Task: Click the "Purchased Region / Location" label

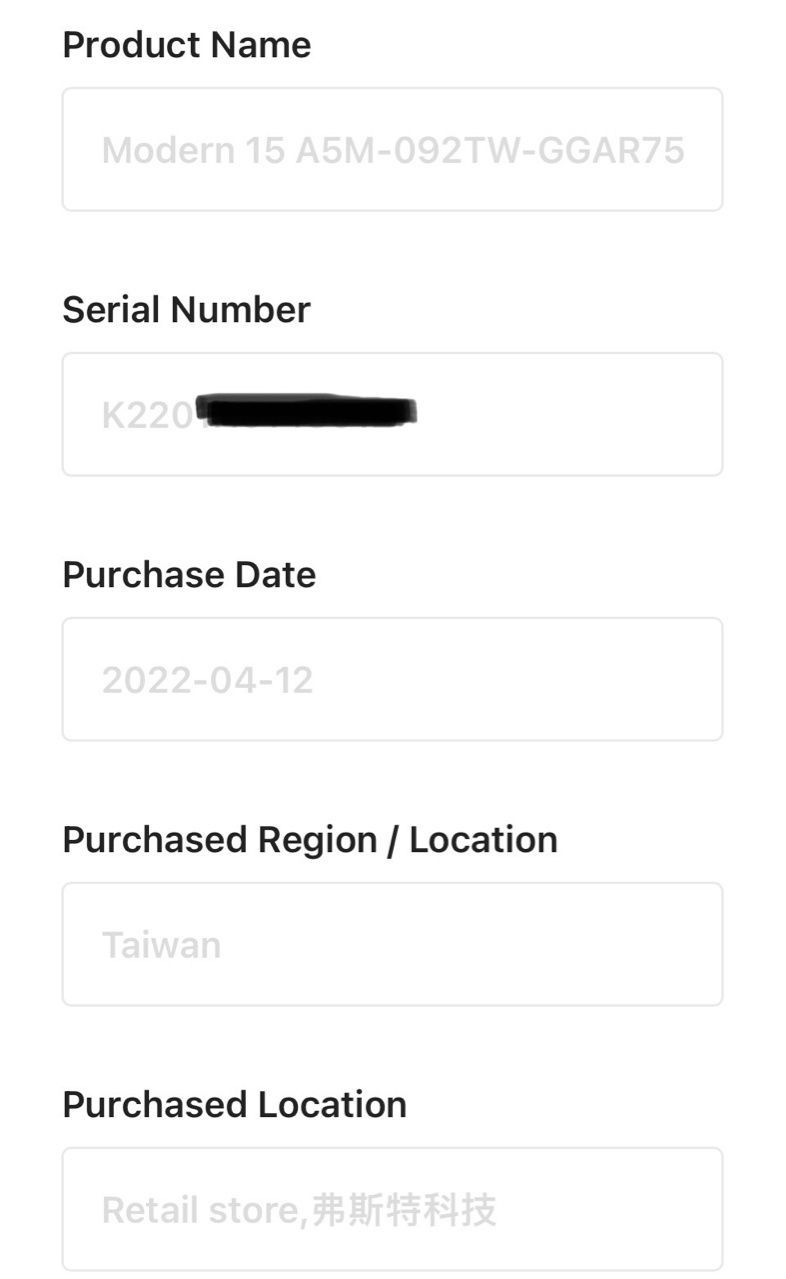Action: [x=310, y=840]
